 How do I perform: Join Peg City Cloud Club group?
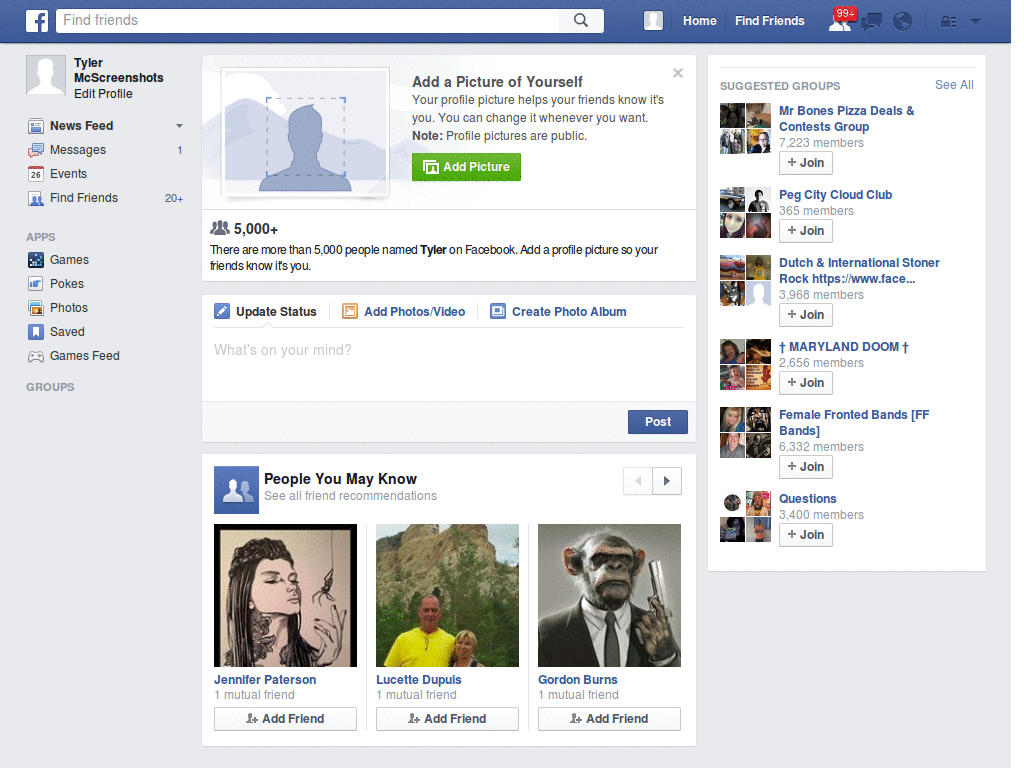pyautogui.click(x=806, y=231)
